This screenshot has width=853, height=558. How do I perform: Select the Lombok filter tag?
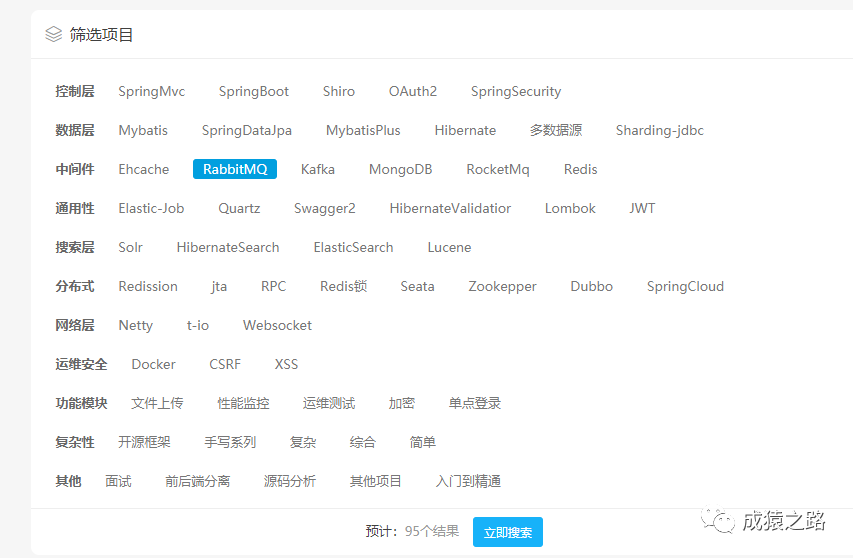coord(570,208)
